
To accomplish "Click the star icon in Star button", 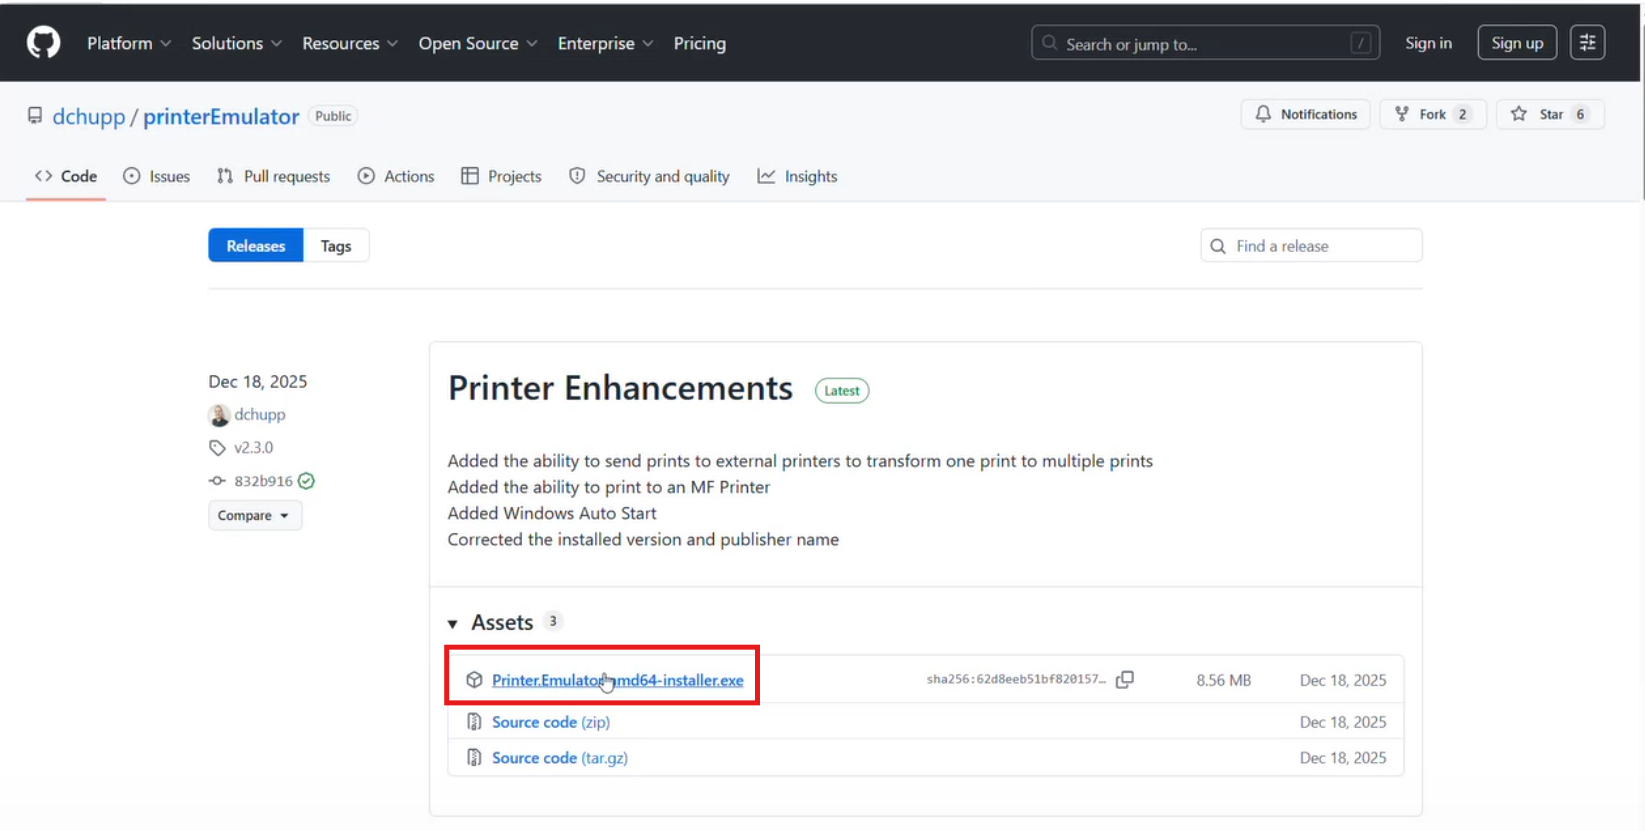I will click(x=1519, y=114).
